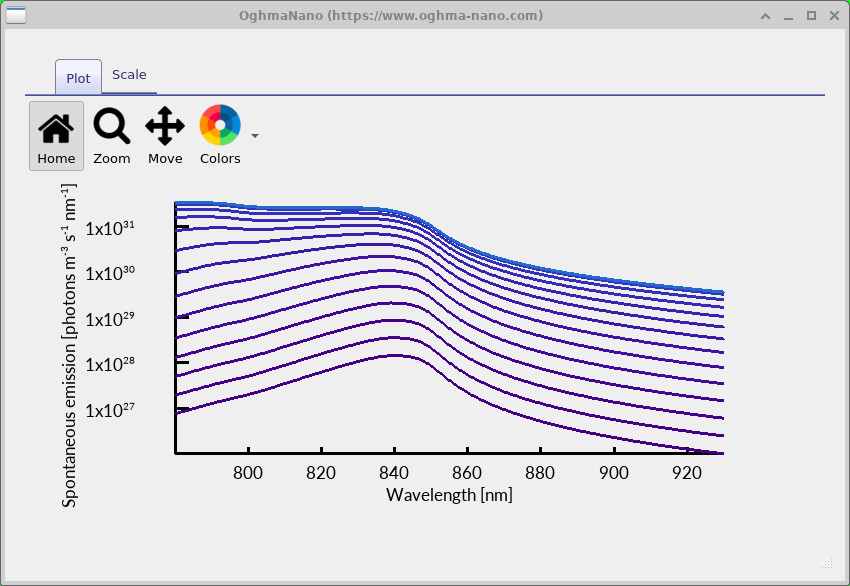Open the Colors wheel tool
The image size is (850, 586).
click(x=220, y=136)
